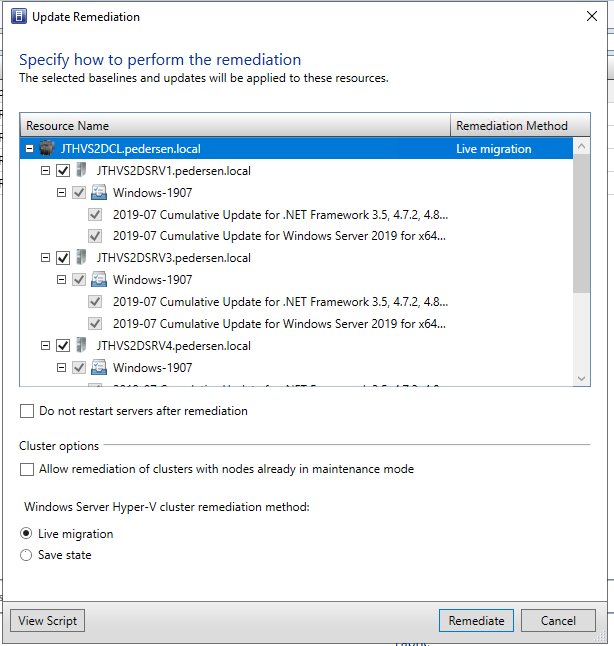
Task: Click the JTHVS2DSRV4 host server icon
Action: point(82,345)
